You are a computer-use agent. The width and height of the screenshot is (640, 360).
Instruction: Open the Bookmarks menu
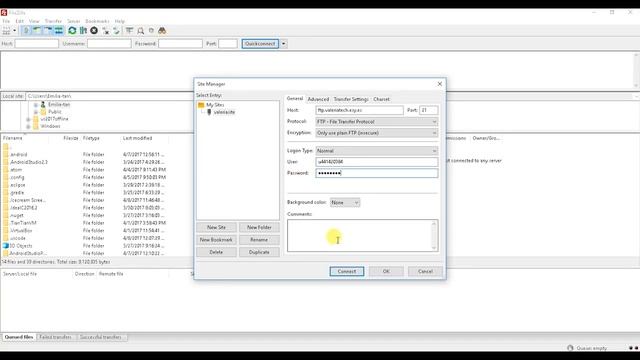[97, 21]
